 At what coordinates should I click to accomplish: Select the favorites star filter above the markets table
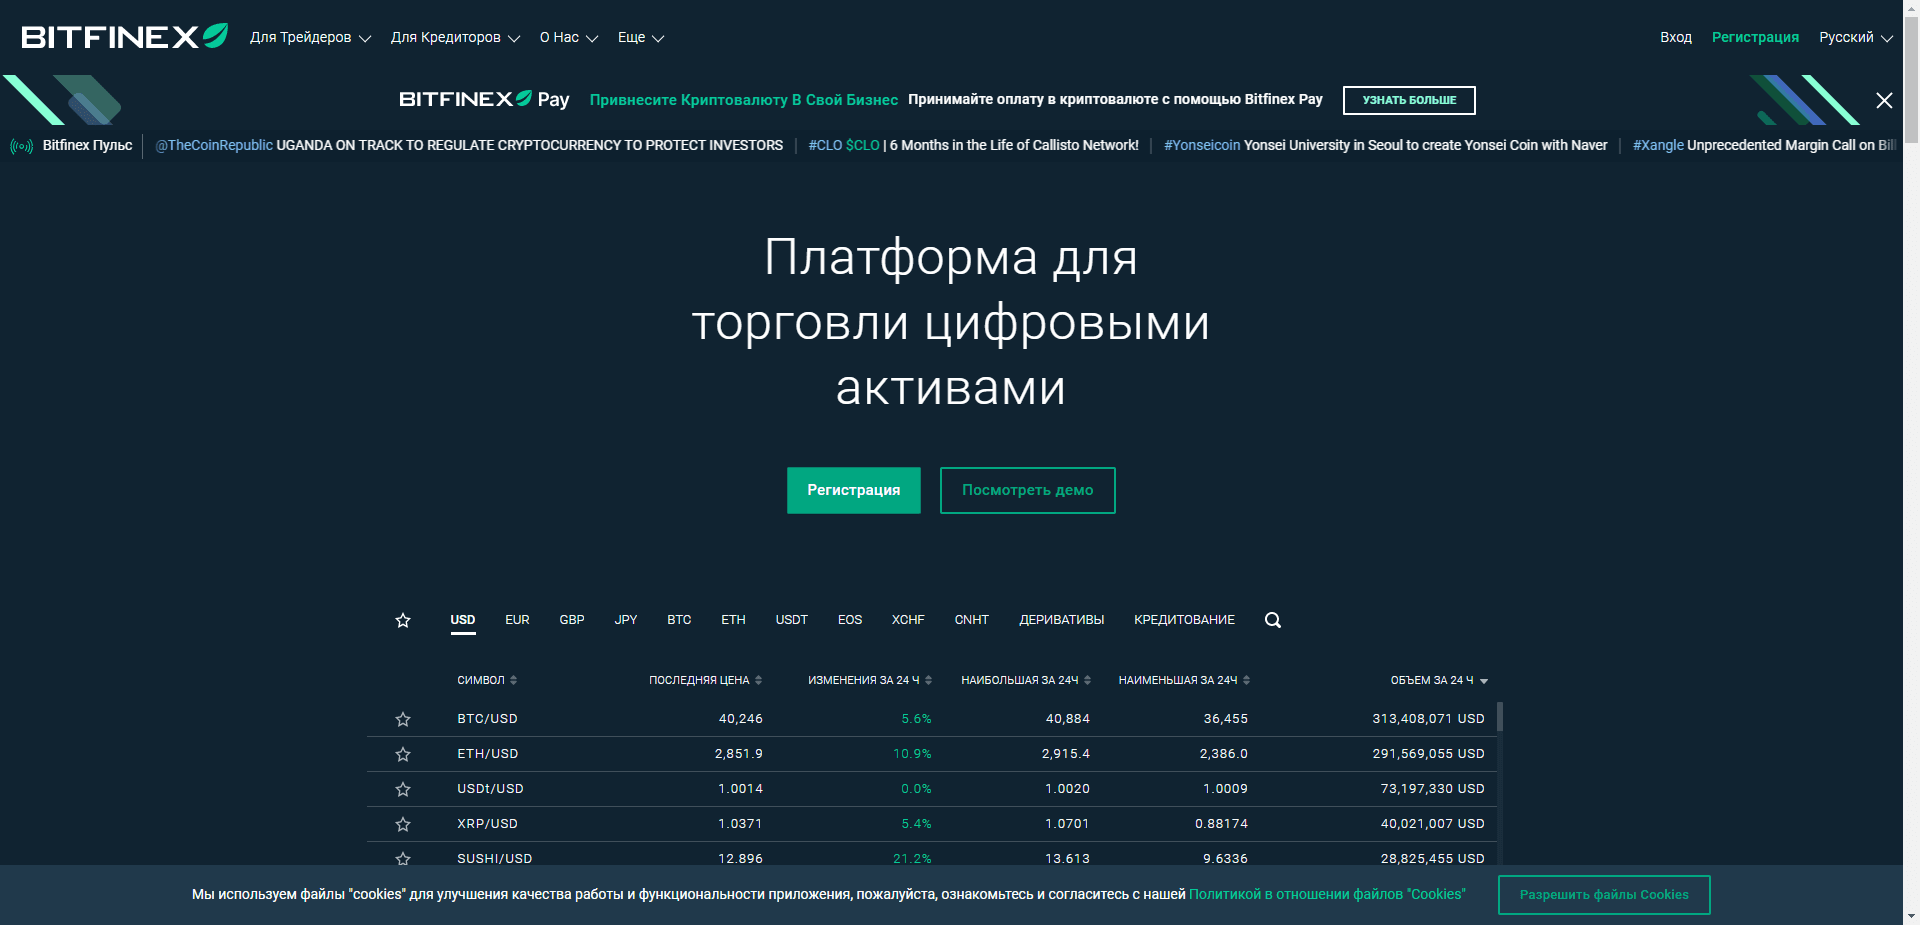click(x=403, y=620)
